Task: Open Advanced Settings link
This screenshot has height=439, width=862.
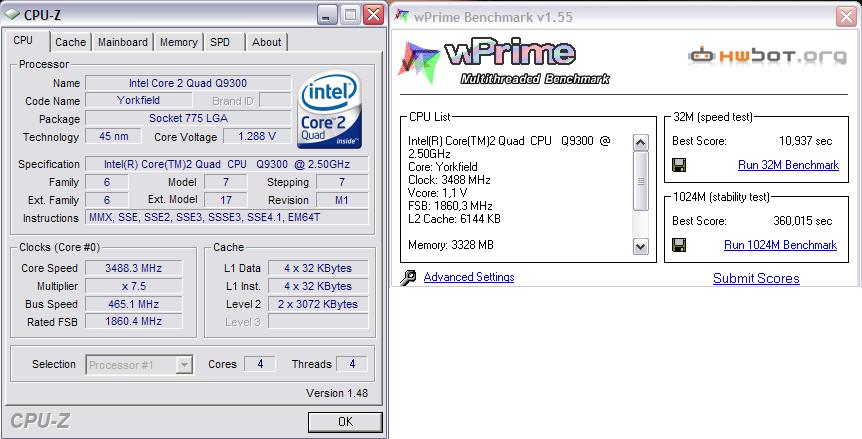Action: 469,277
